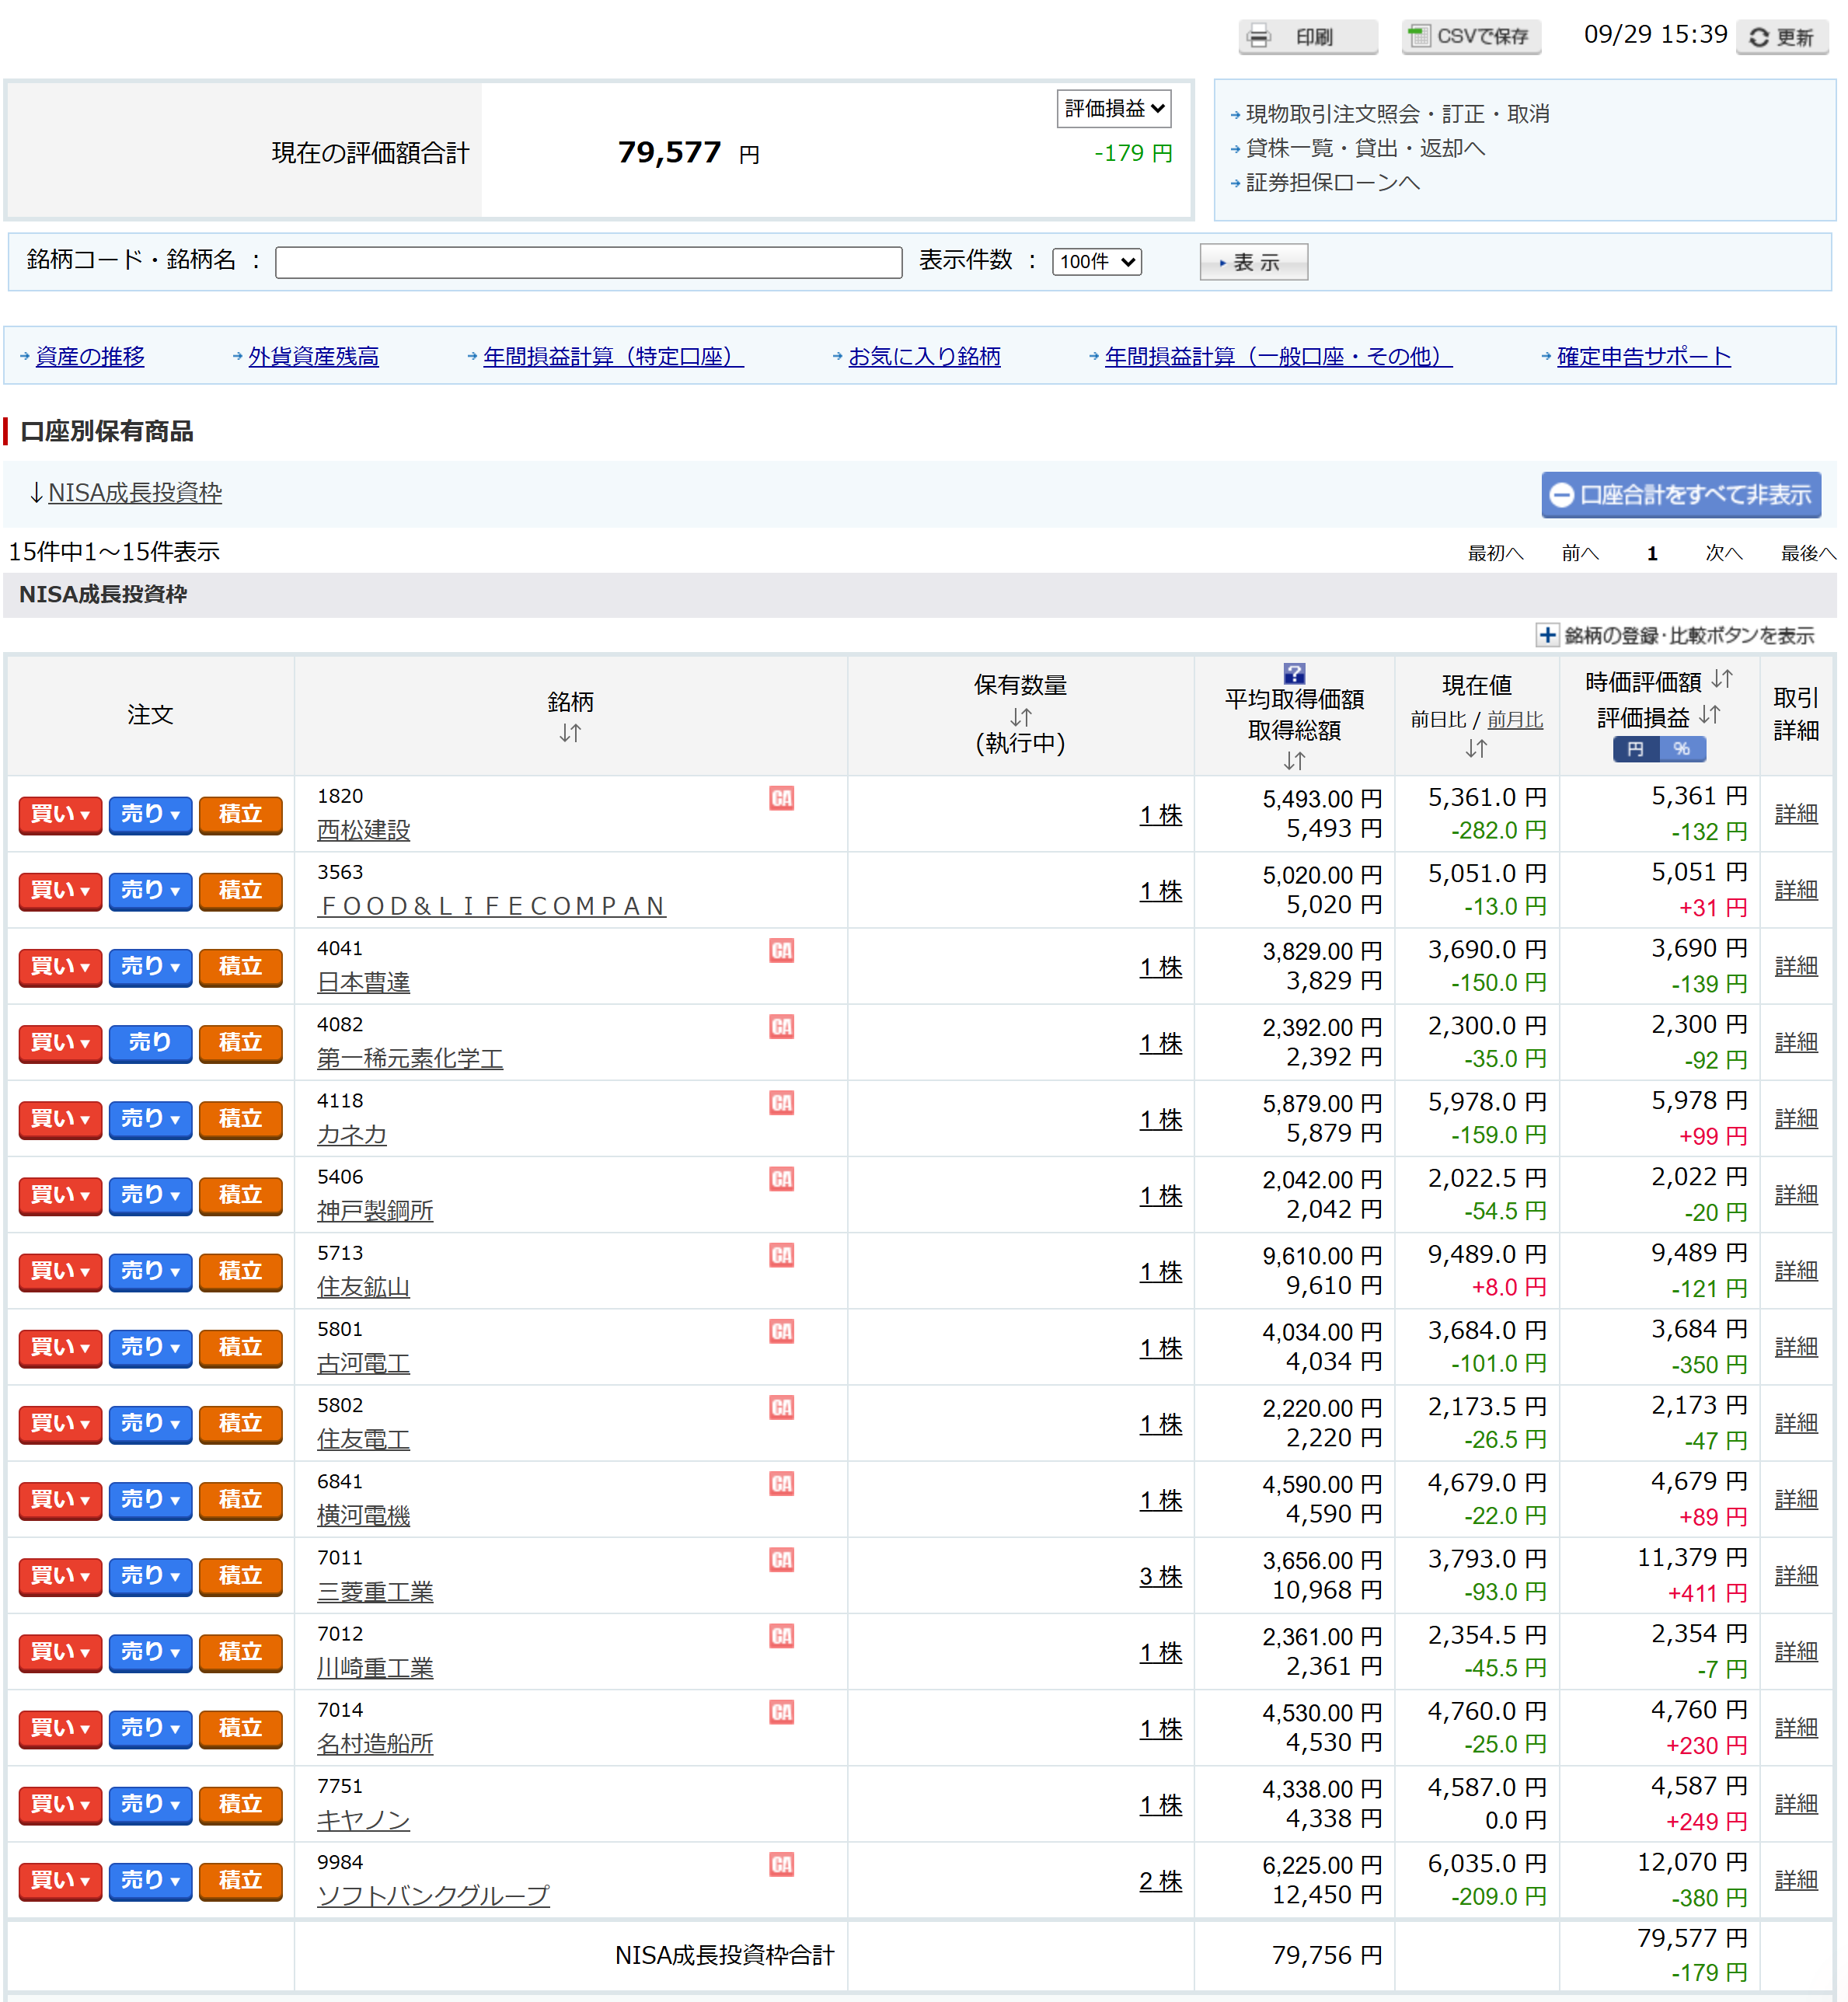Viewport: 1848px width, 2002px height.
Task: Expand 買い dropdown for 三菱重工業
Action: tap(60, 1576)
